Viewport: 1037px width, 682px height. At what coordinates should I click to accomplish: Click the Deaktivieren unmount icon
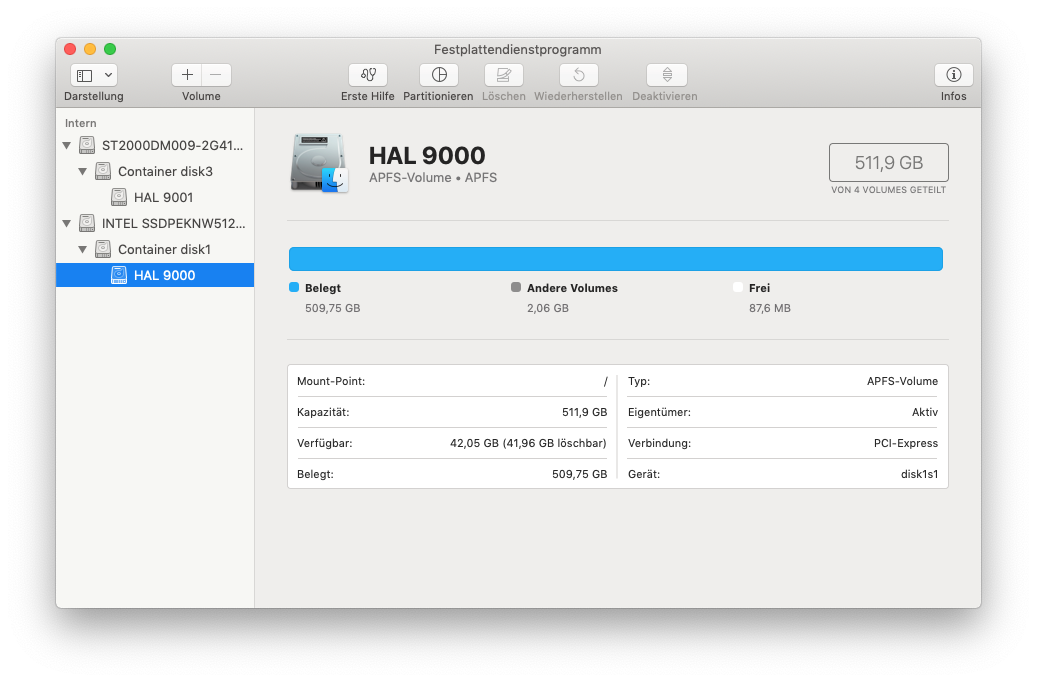click(667, 75)
